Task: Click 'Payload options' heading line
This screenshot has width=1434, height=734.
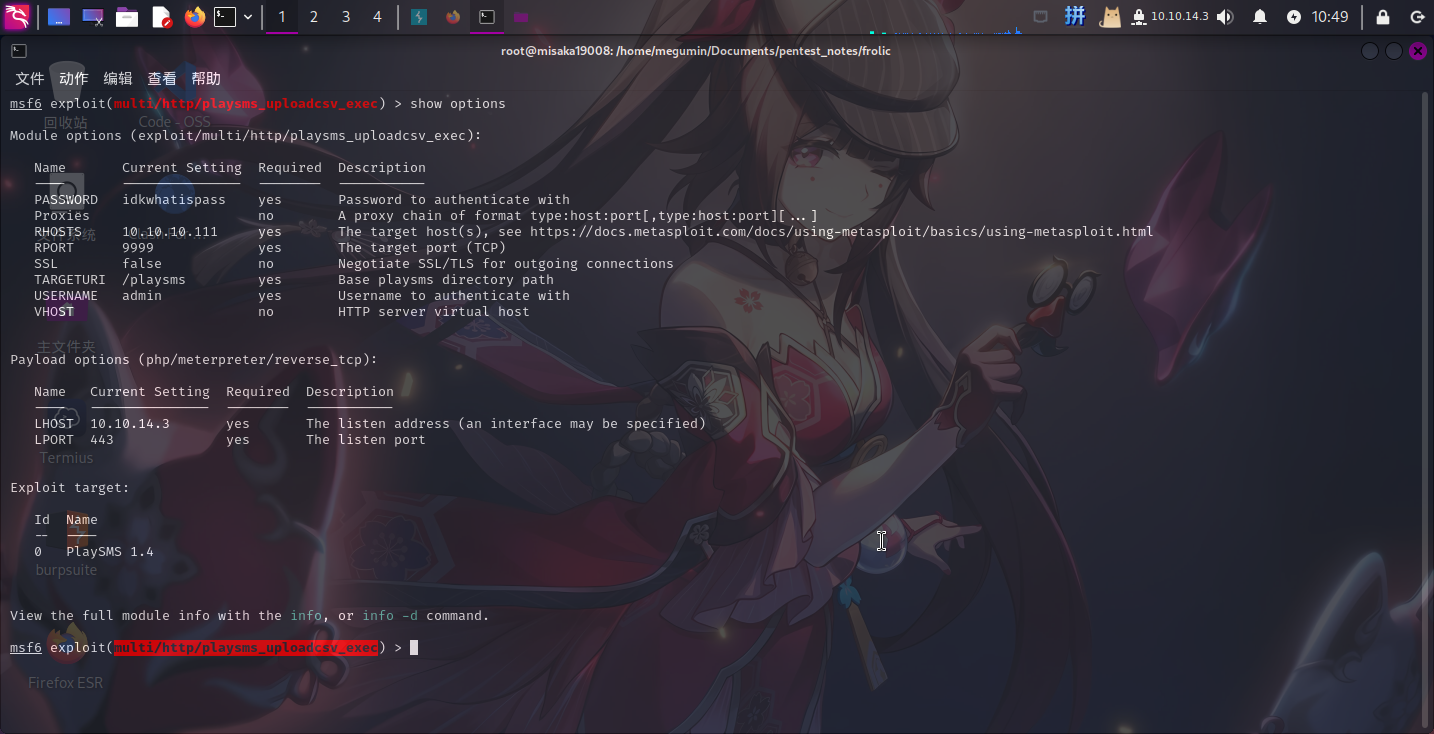Action: [194, 360]
